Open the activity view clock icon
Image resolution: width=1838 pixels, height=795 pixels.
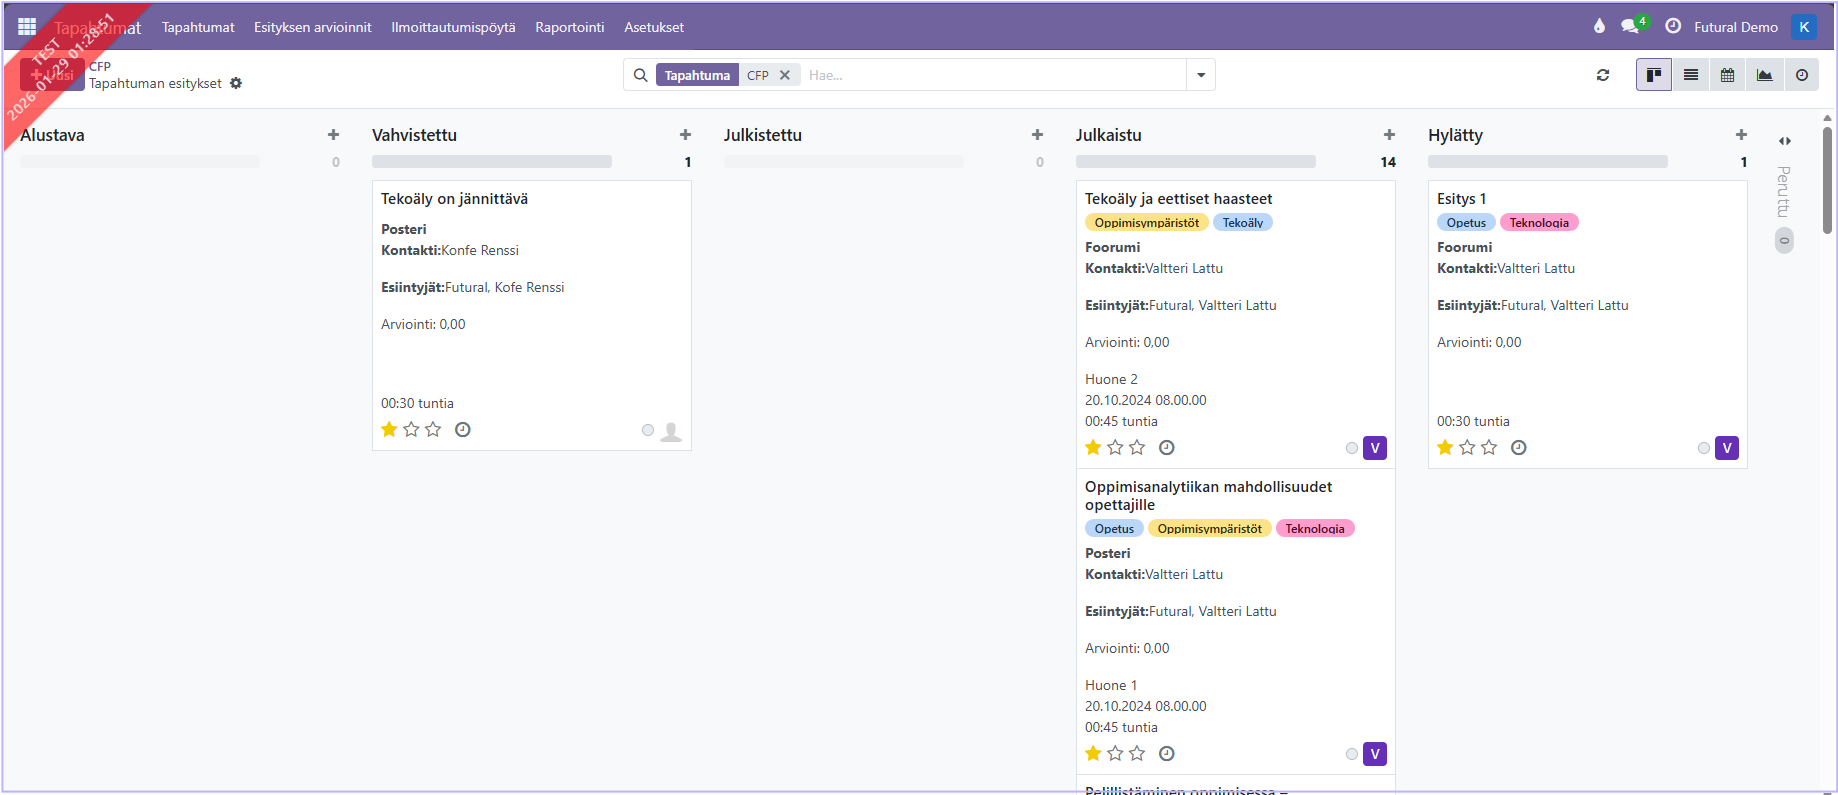click(x=1801, y=75)
